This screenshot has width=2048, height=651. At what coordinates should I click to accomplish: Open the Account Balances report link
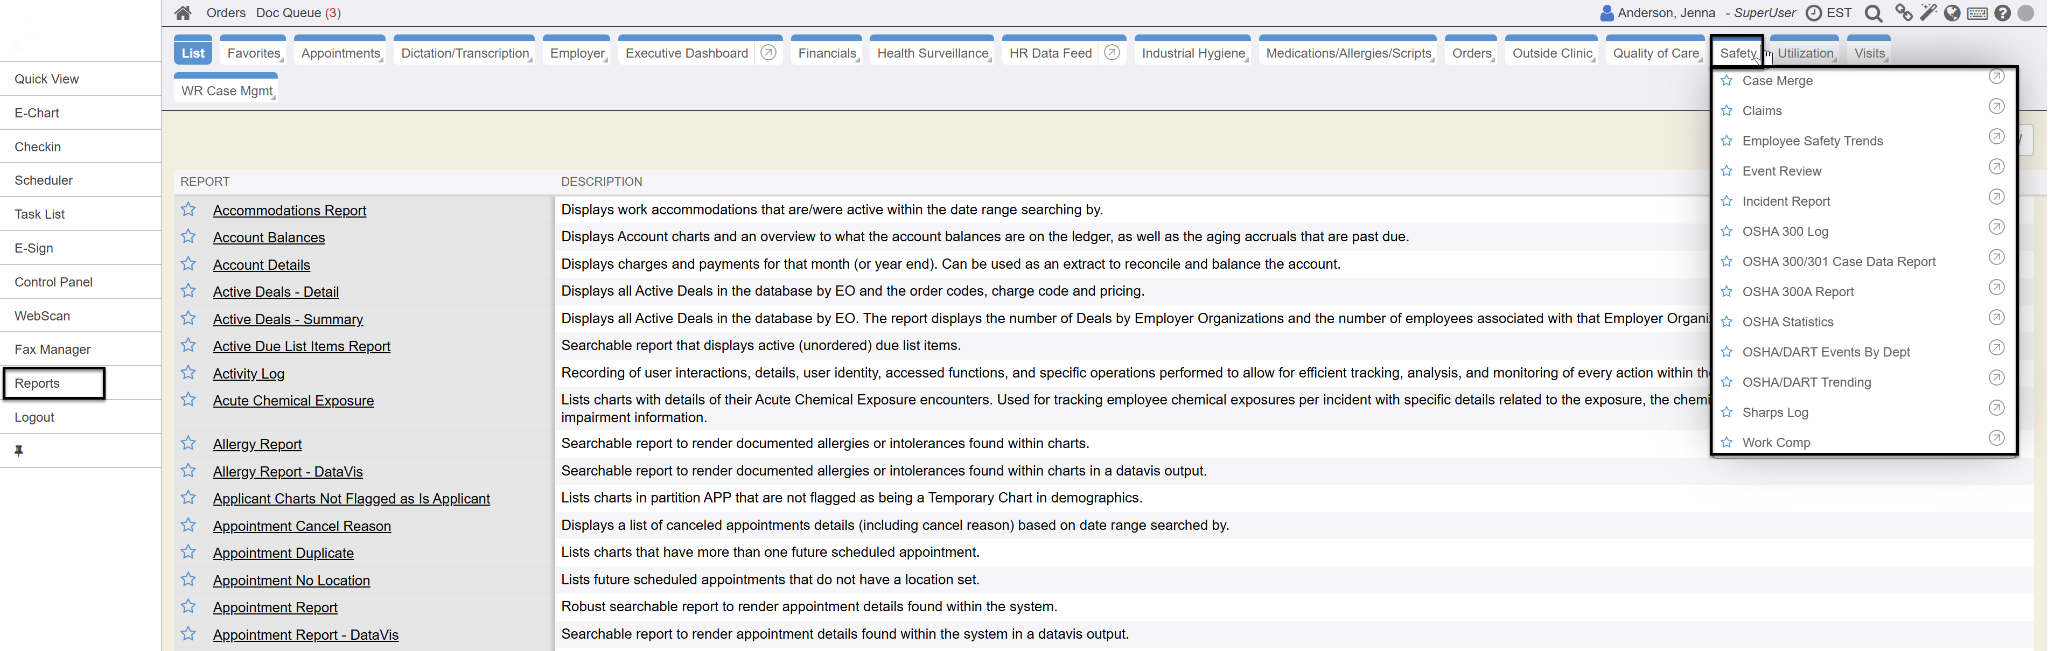[x=268, y=238]
